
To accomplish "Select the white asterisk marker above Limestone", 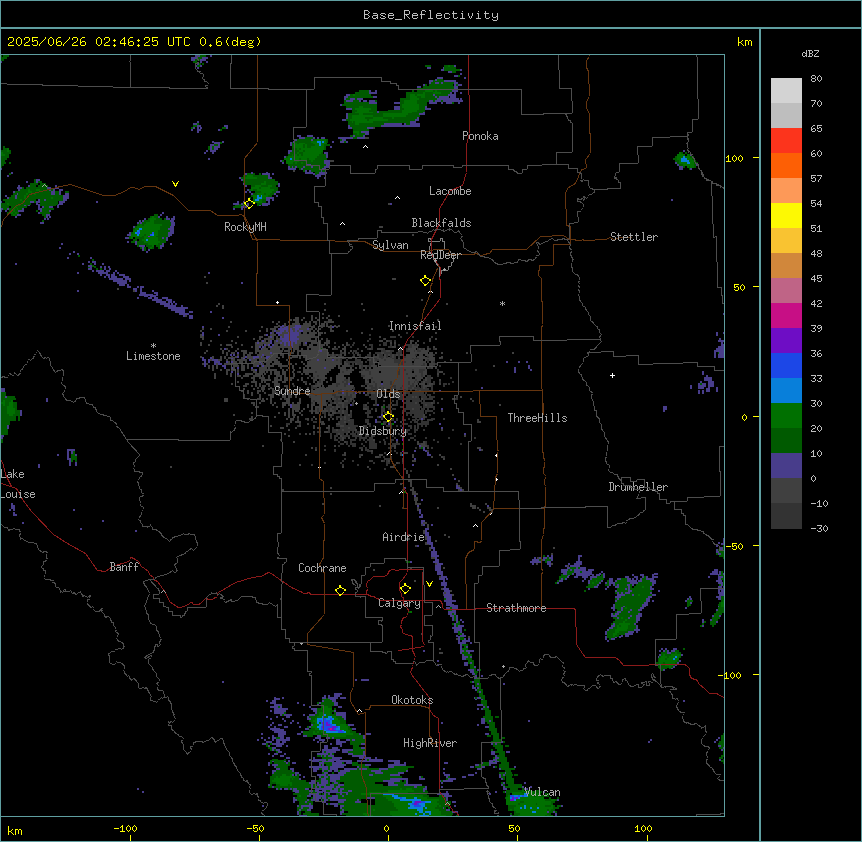I will (153, 346).
